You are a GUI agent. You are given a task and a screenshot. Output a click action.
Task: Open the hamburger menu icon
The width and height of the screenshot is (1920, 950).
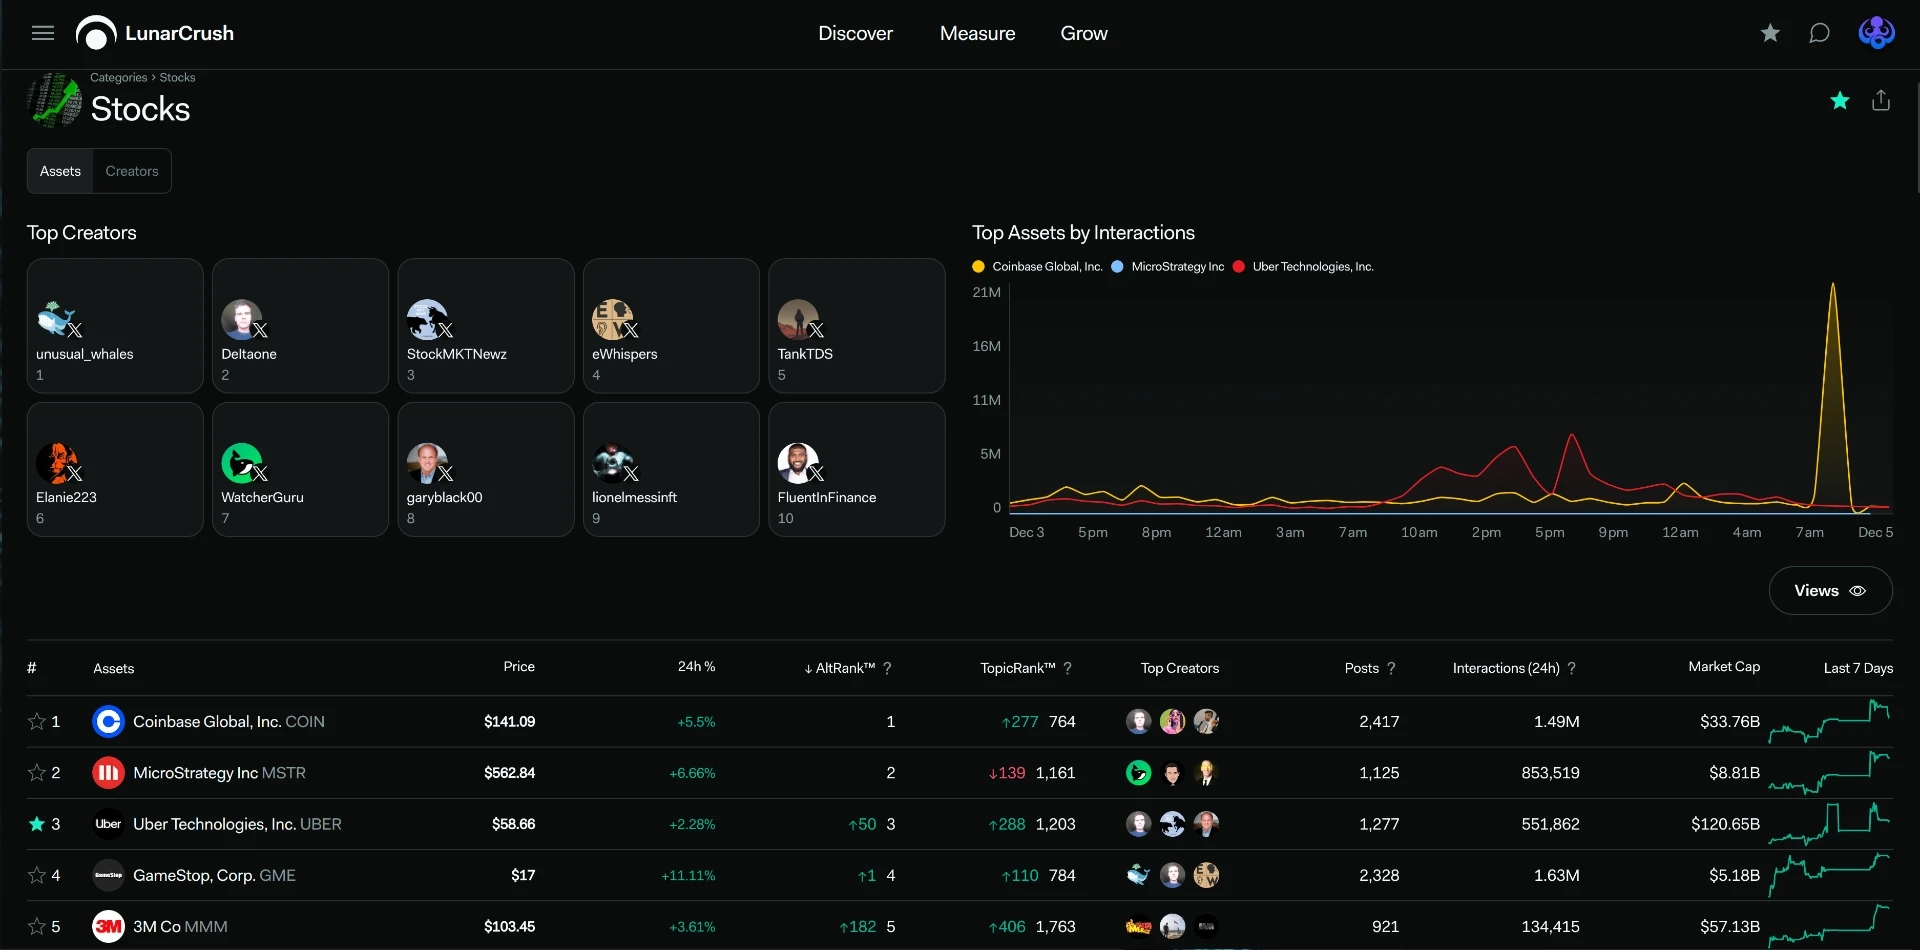[x=43, y=33]
